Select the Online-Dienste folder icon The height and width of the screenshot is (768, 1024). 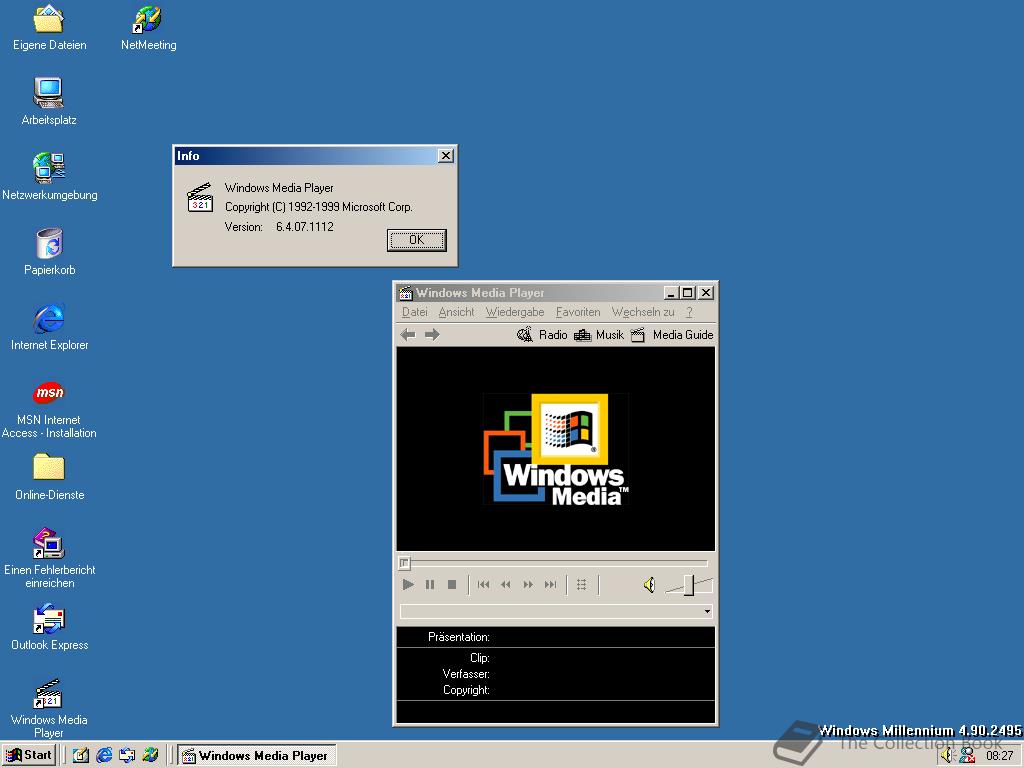point(50,478)
